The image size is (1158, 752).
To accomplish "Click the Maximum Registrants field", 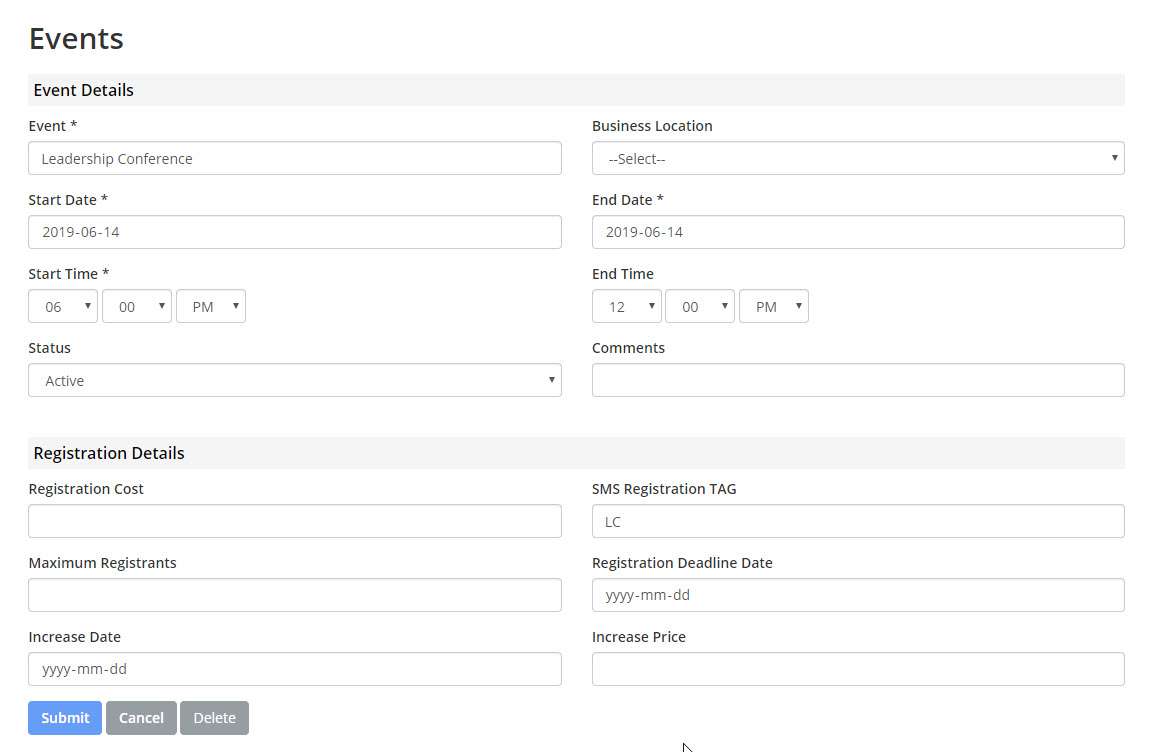I will [x=295, y=595].
